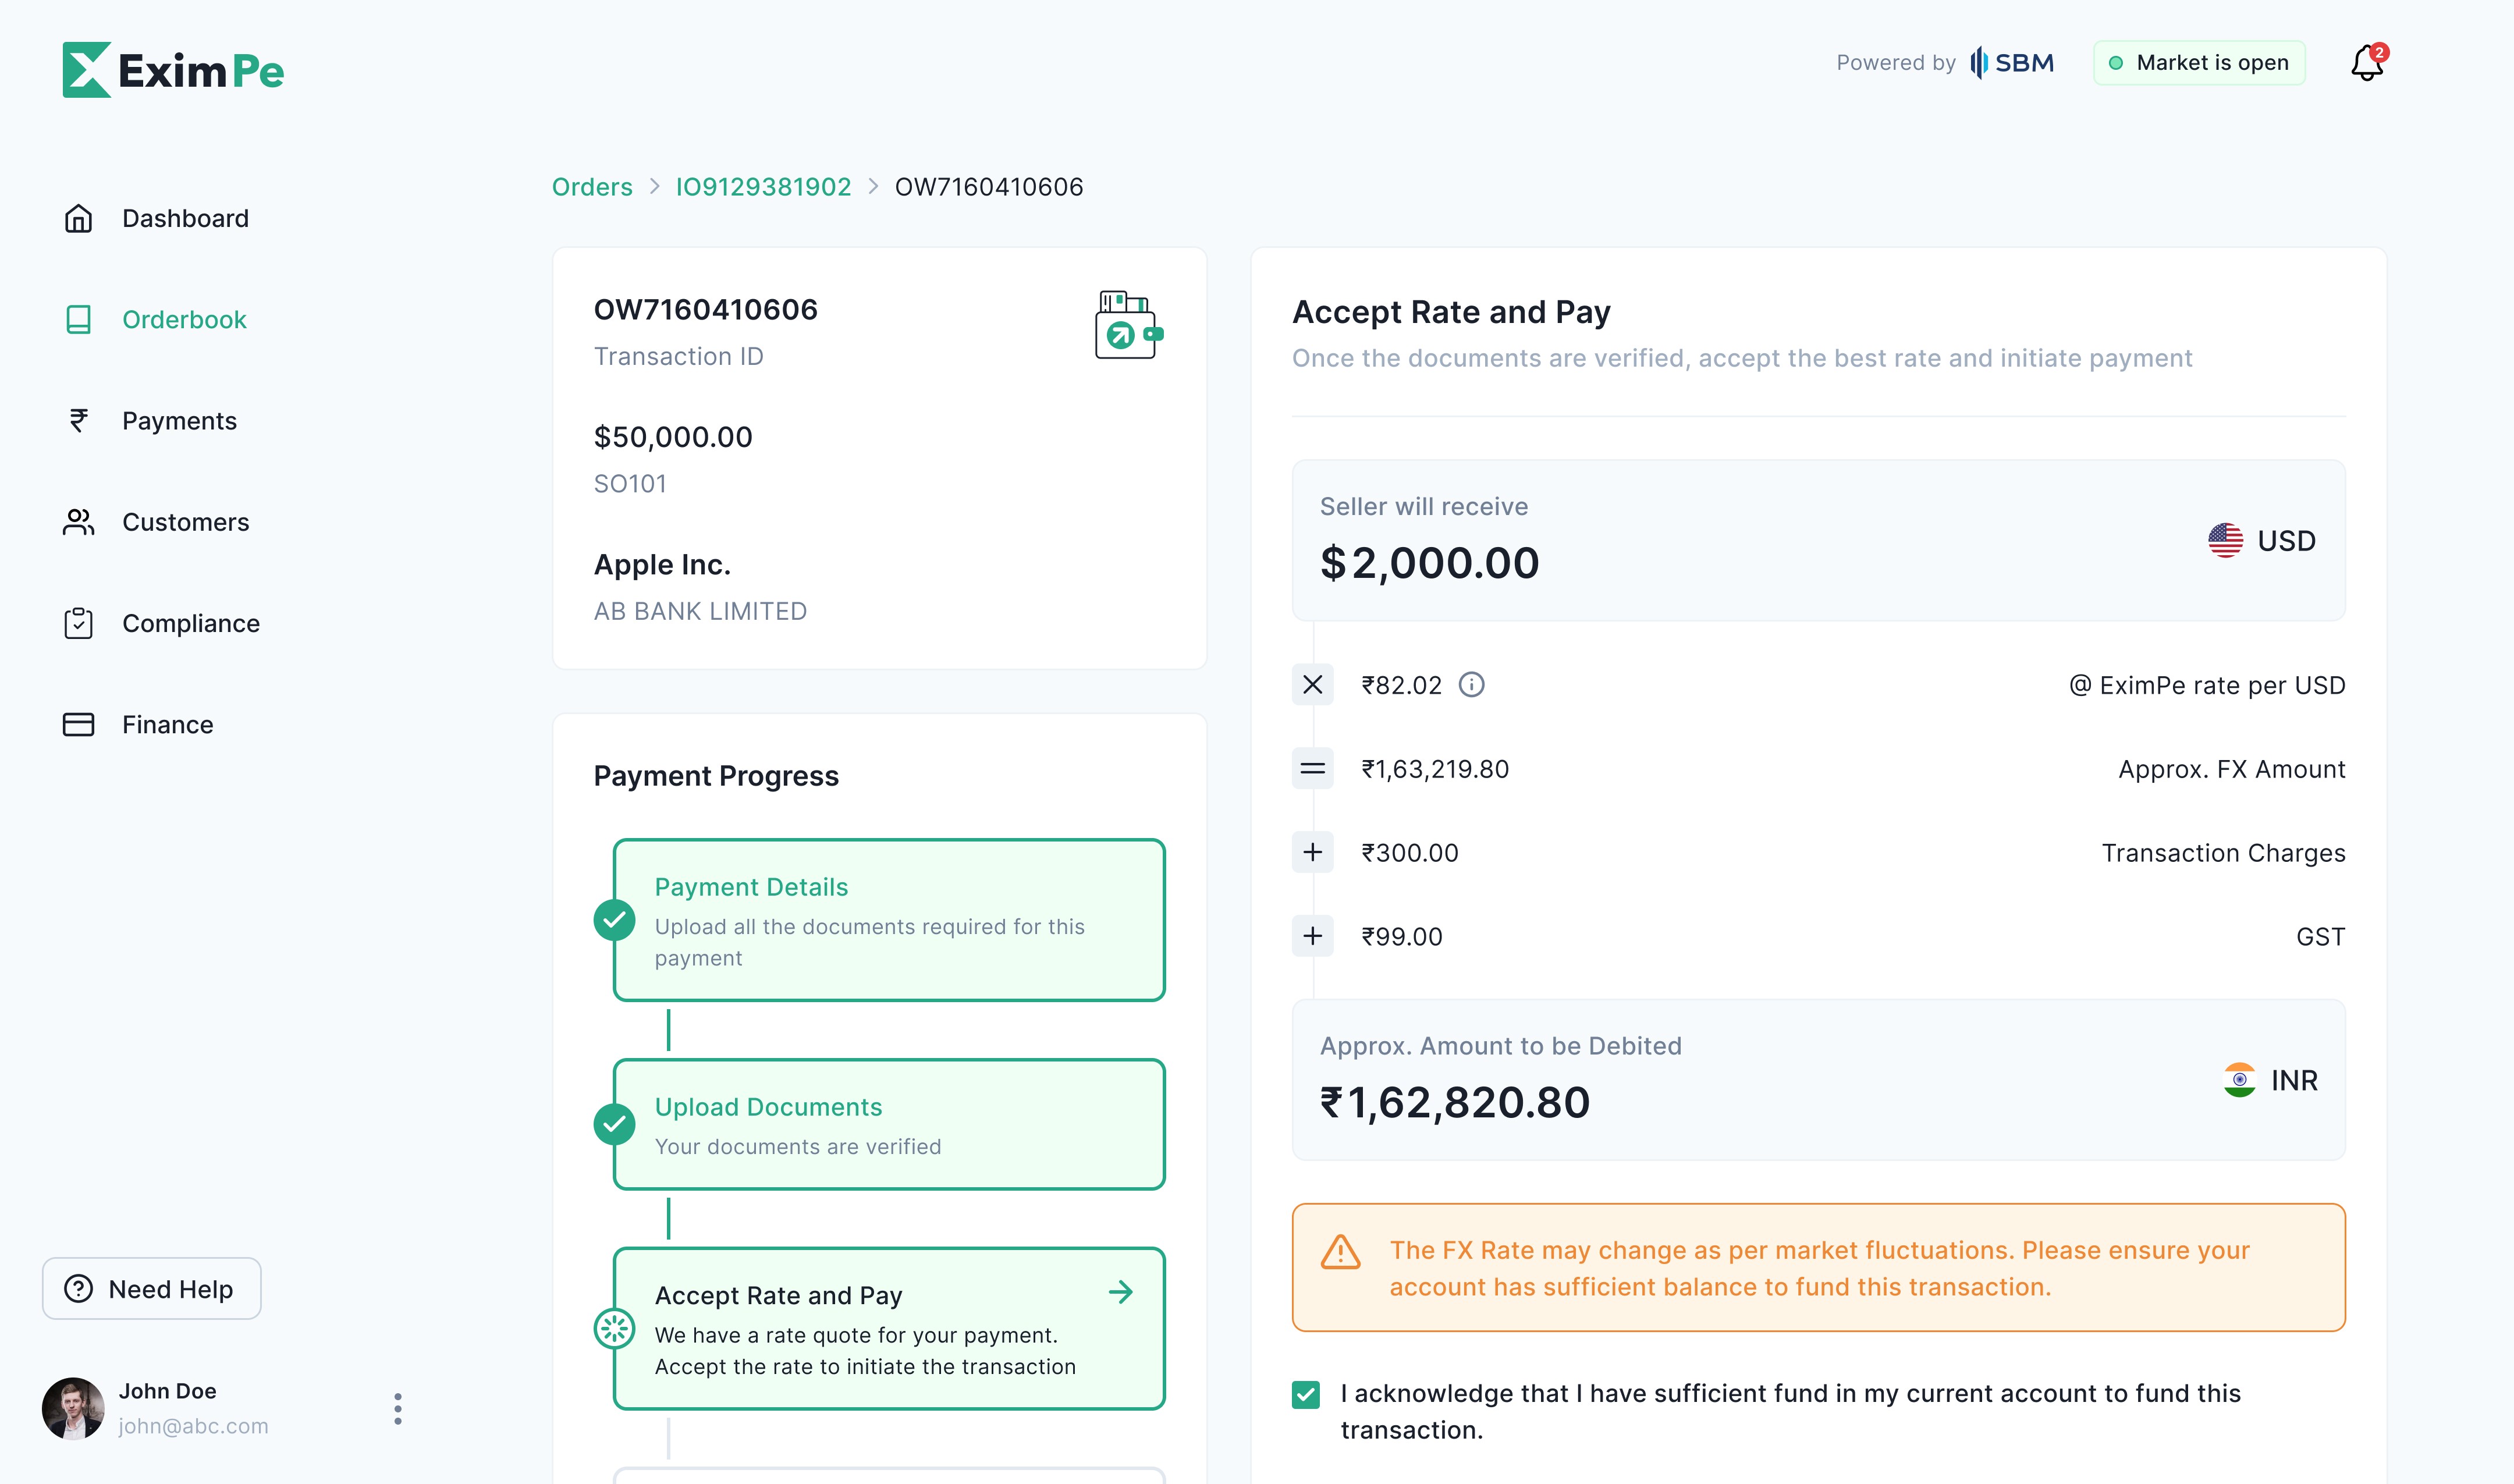Go to Dashboard in the sidebar
The image size is (2514, 1484).
tap(185, 218)
